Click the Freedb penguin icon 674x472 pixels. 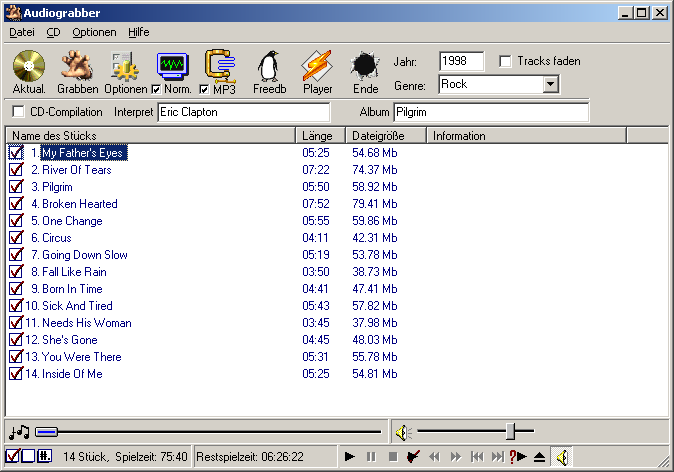pos(269,66)
